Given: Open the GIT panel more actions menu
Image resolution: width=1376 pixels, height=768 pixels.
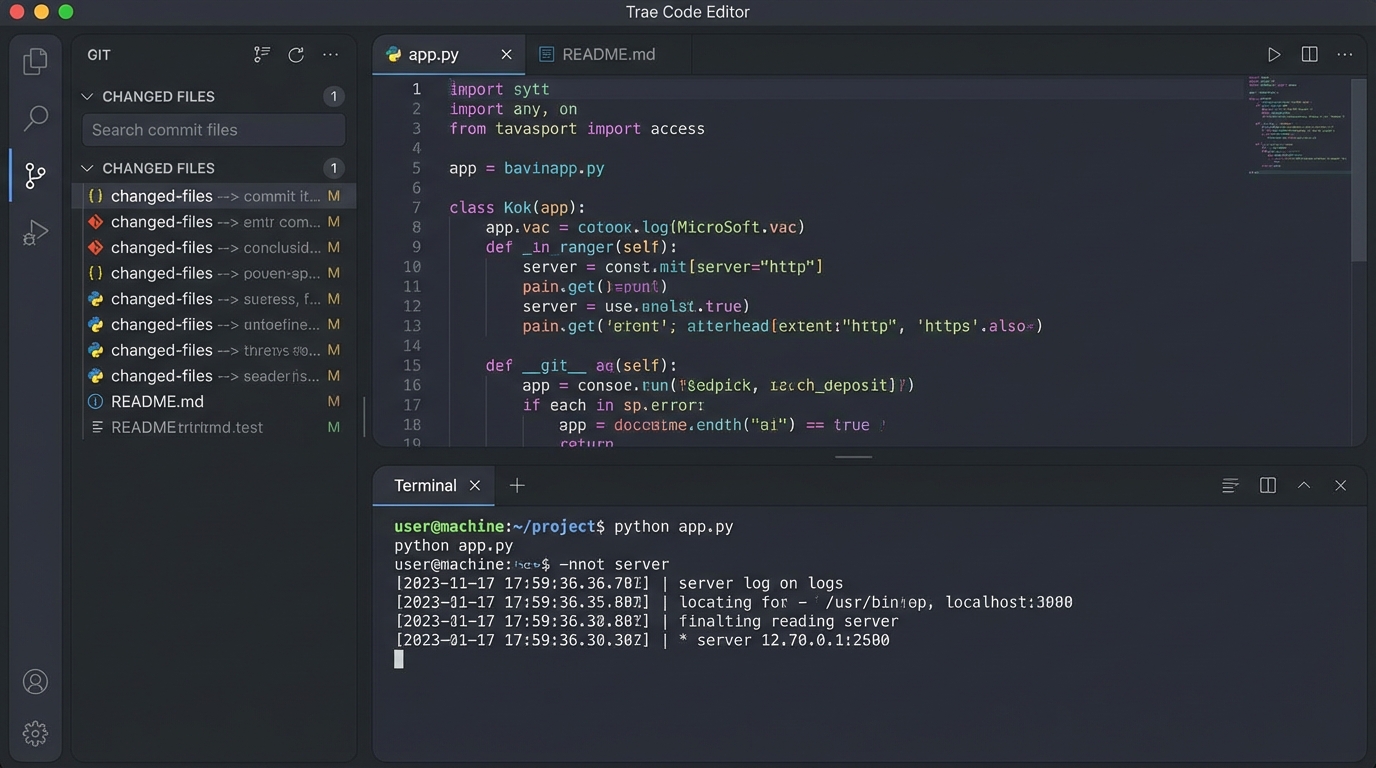Looking at the screenshot, I should [331, 54].
